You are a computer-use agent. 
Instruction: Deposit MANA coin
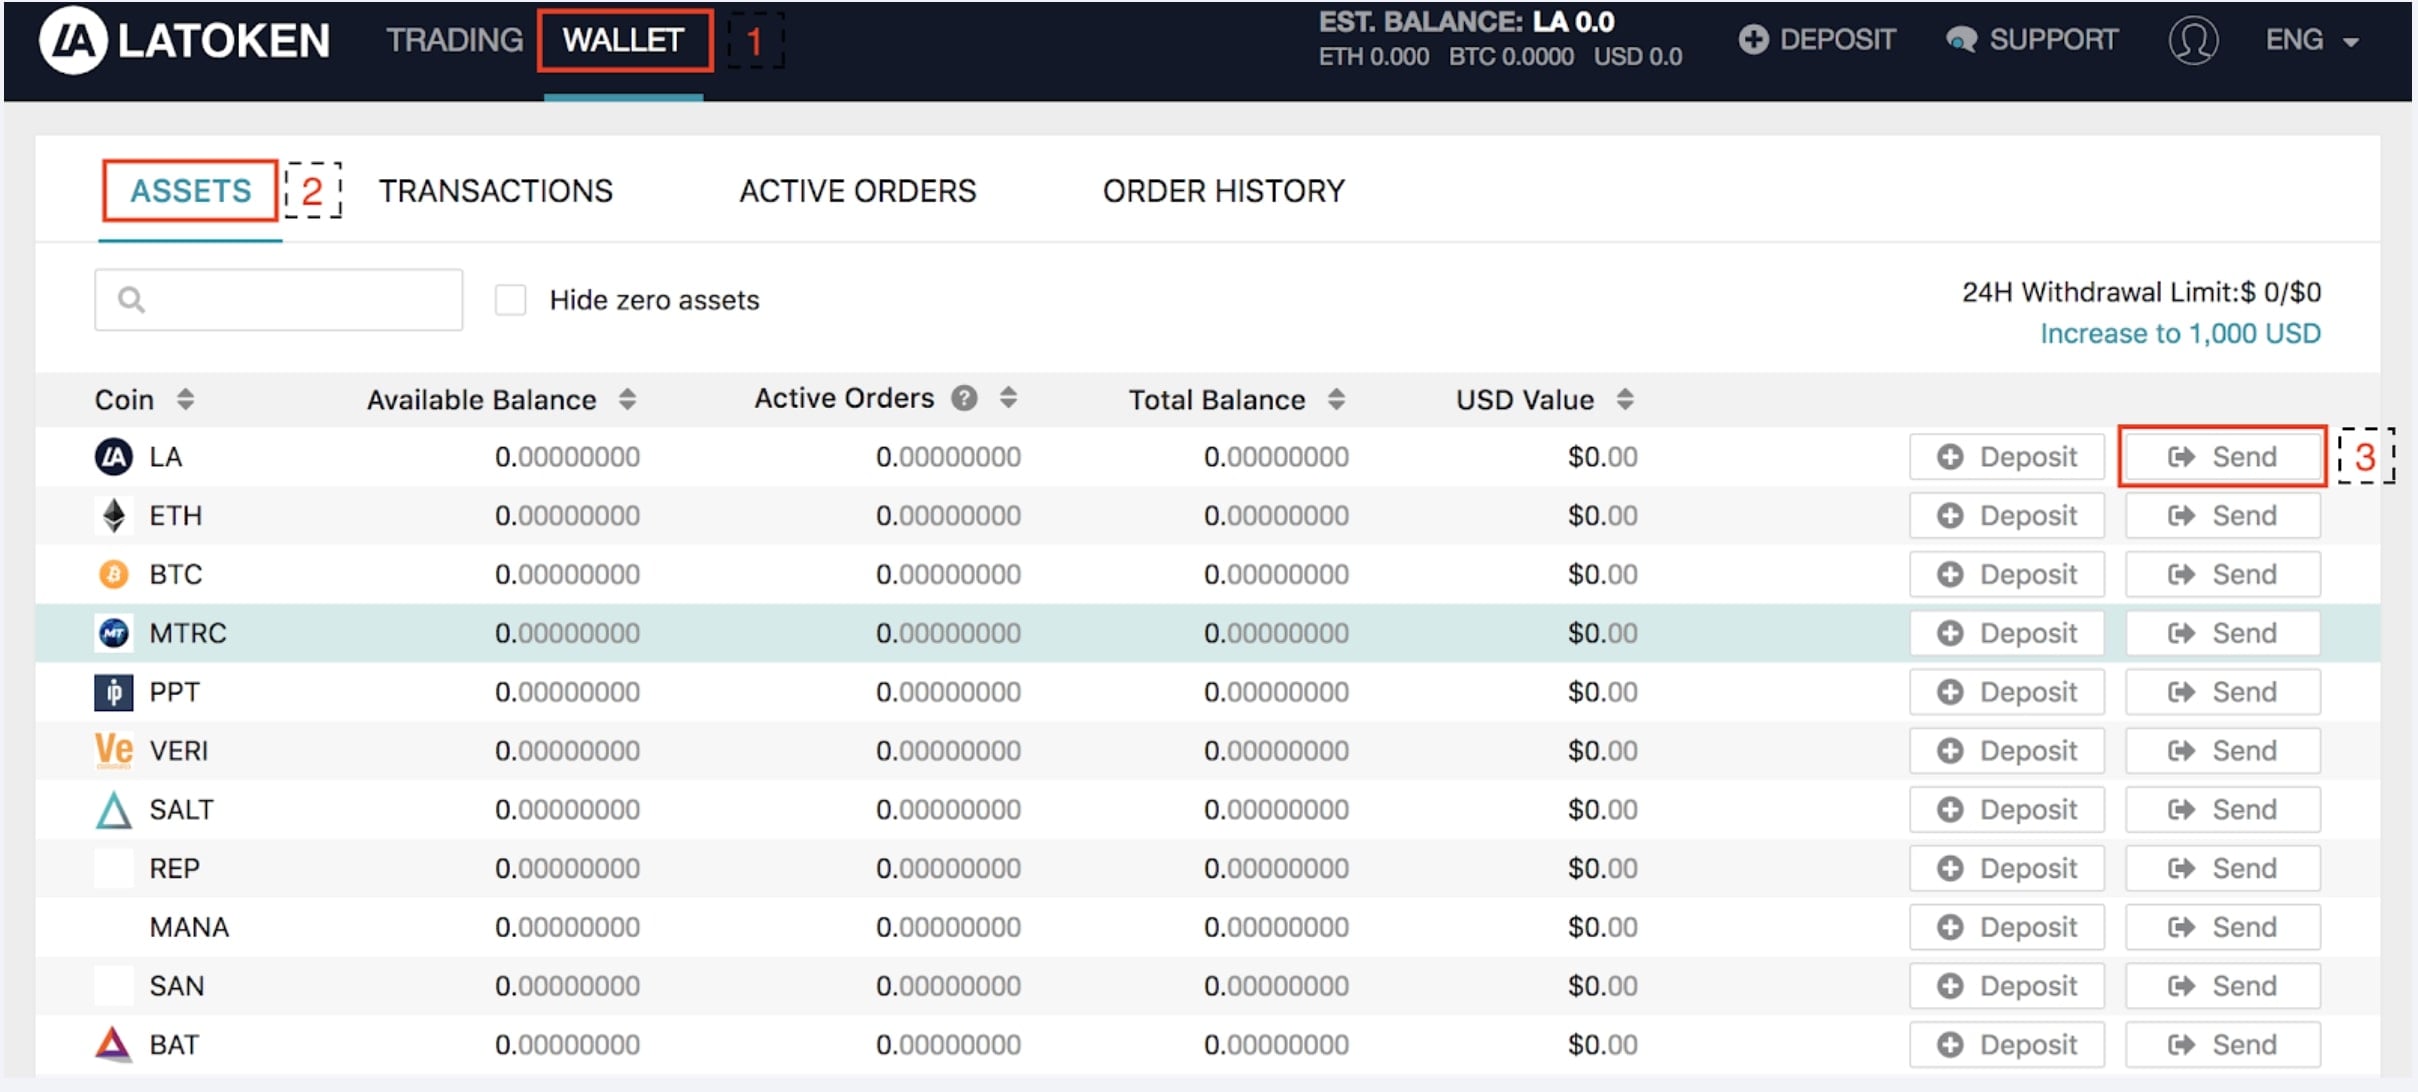2007,927
